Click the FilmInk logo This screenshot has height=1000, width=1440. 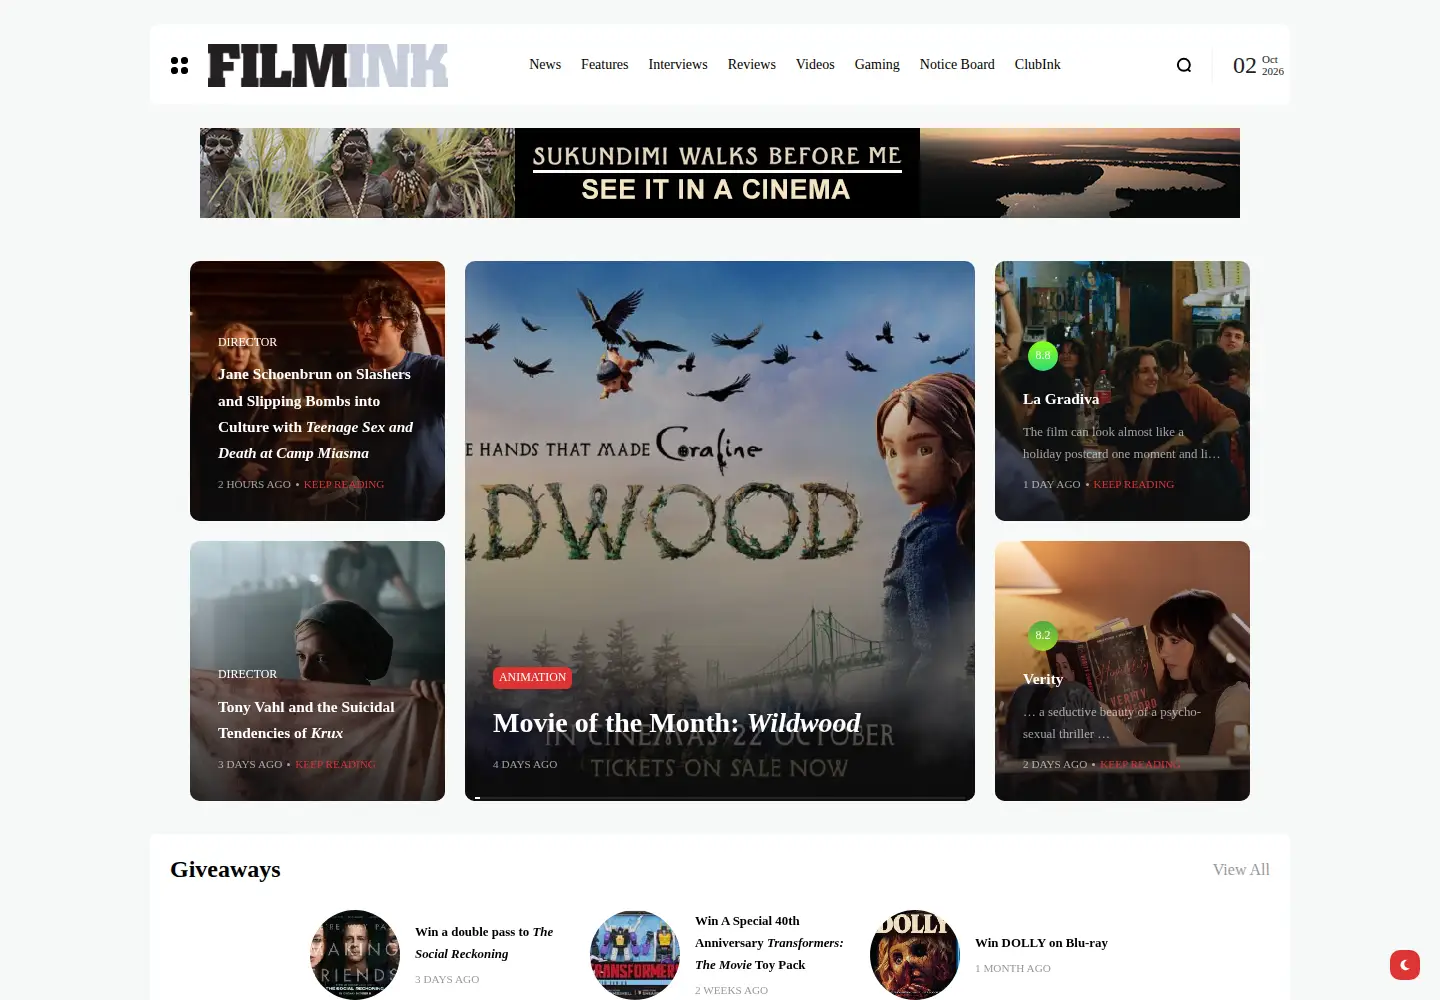pyautogui.click(x=328, y=65)
